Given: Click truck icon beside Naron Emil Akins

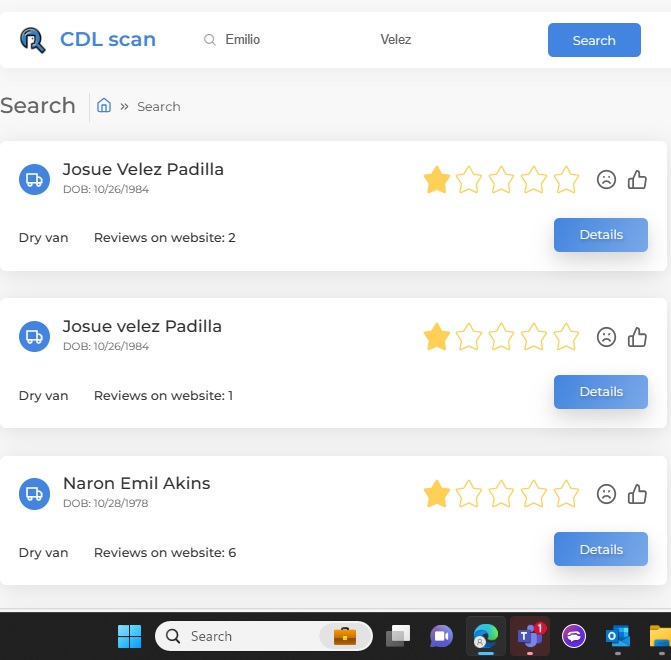Looking at the screenshot, I should [34, 493].
